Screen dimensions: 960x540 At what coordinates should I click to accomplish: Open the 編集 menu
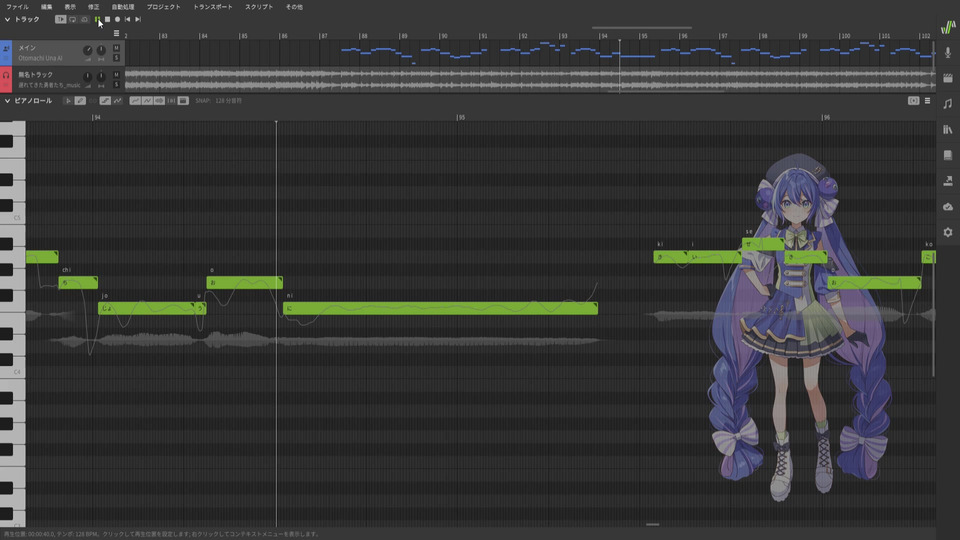click(x=47, y=7)
